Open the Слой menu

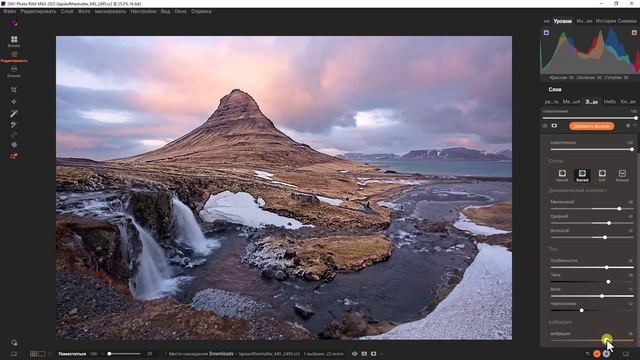click(67, 11)
